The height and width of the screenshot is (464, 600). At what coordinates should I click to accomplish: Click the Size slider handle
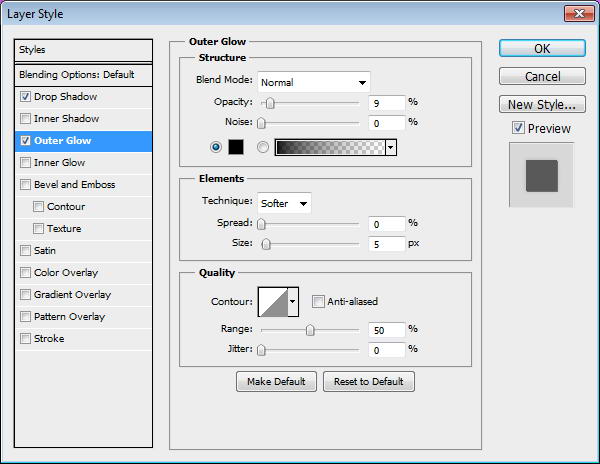266,244
